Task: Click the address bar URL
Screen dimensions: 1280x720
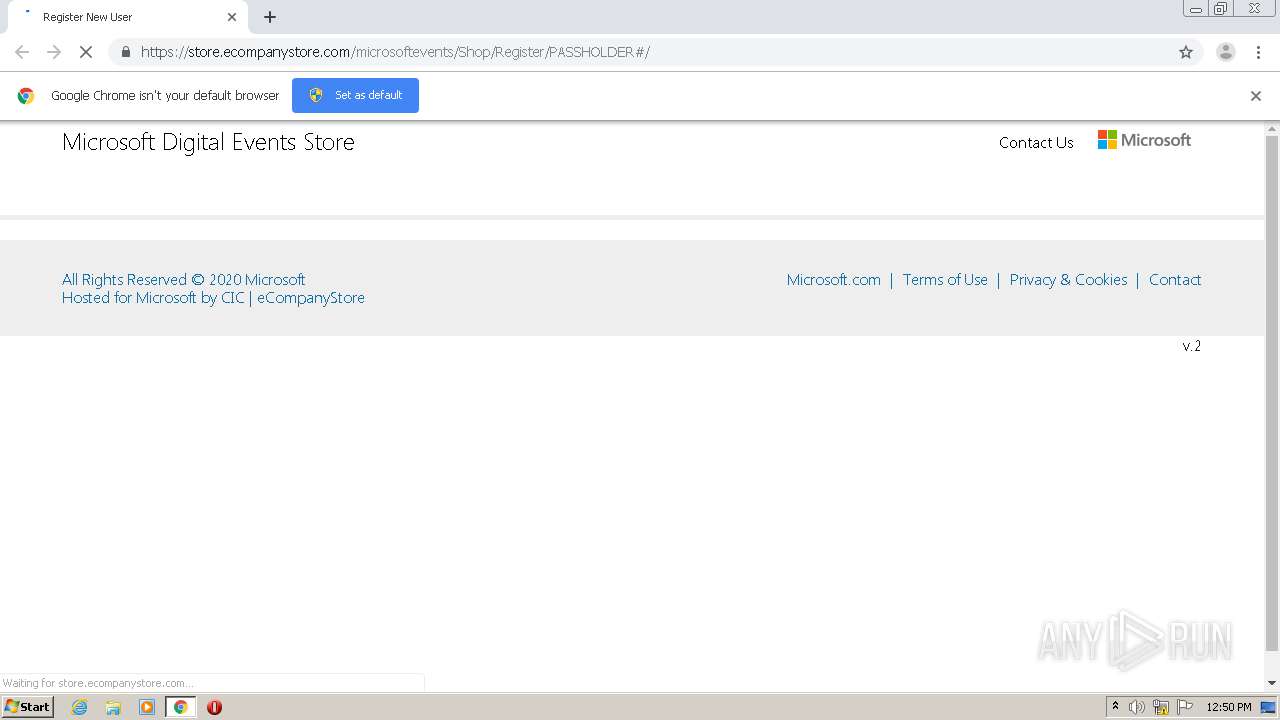Action: click(395, 52)
